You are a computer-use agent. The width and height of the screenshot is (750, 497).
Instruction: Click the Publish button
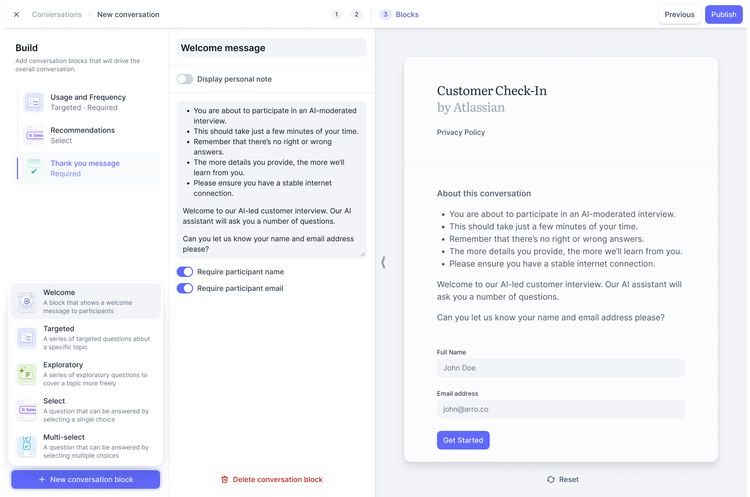click(x=723, y=14)
